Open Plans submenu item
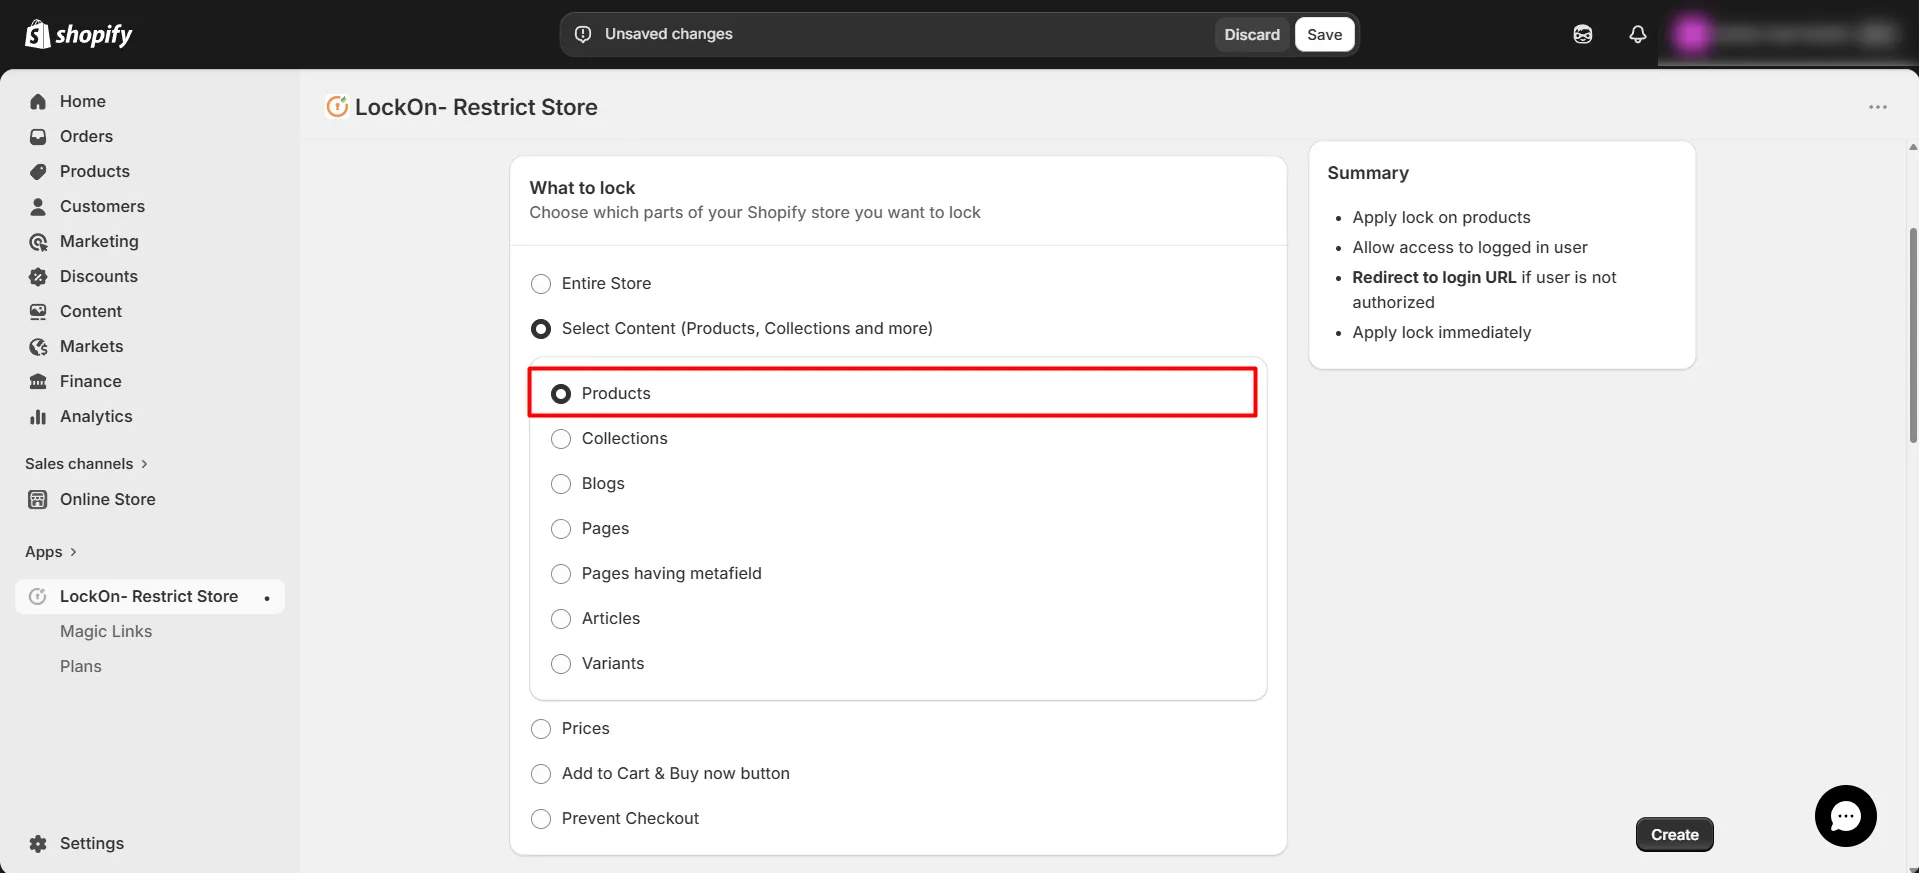The height and width of the screenshot is (873, 1919). pos(81,666)
